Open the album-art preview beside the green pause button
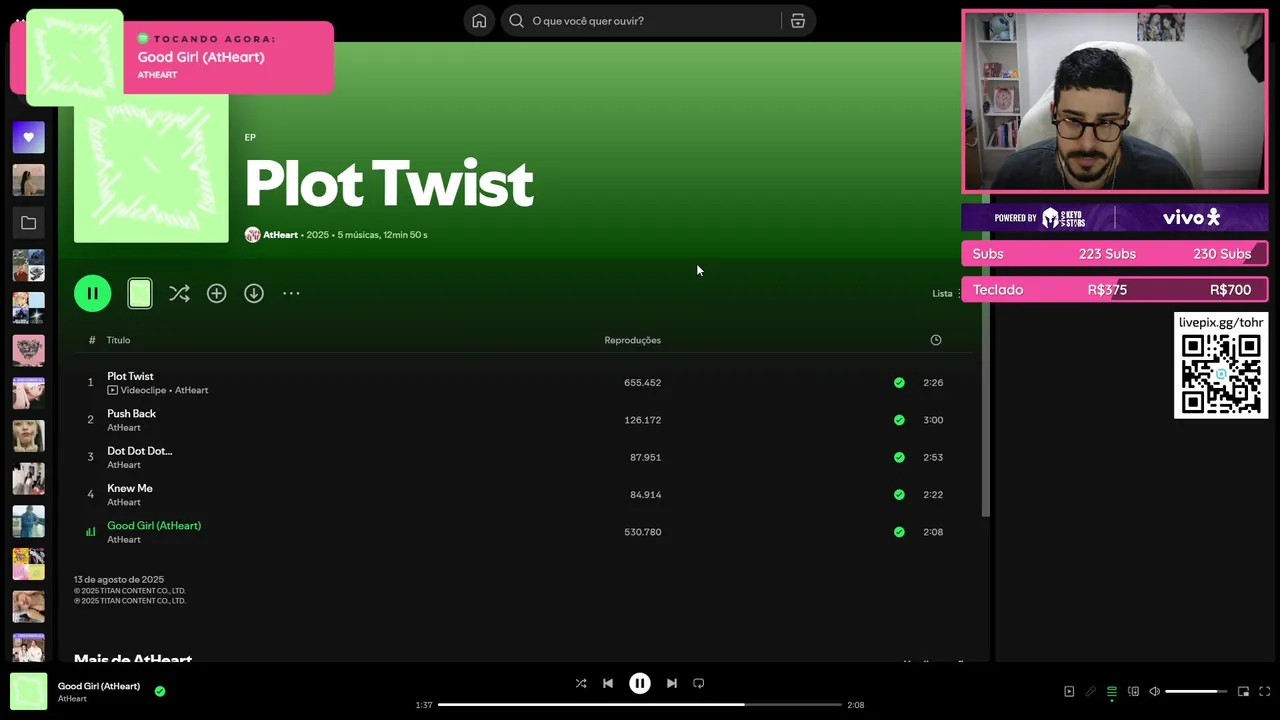This screenshot has width=1280, height=720. (140, 293)
